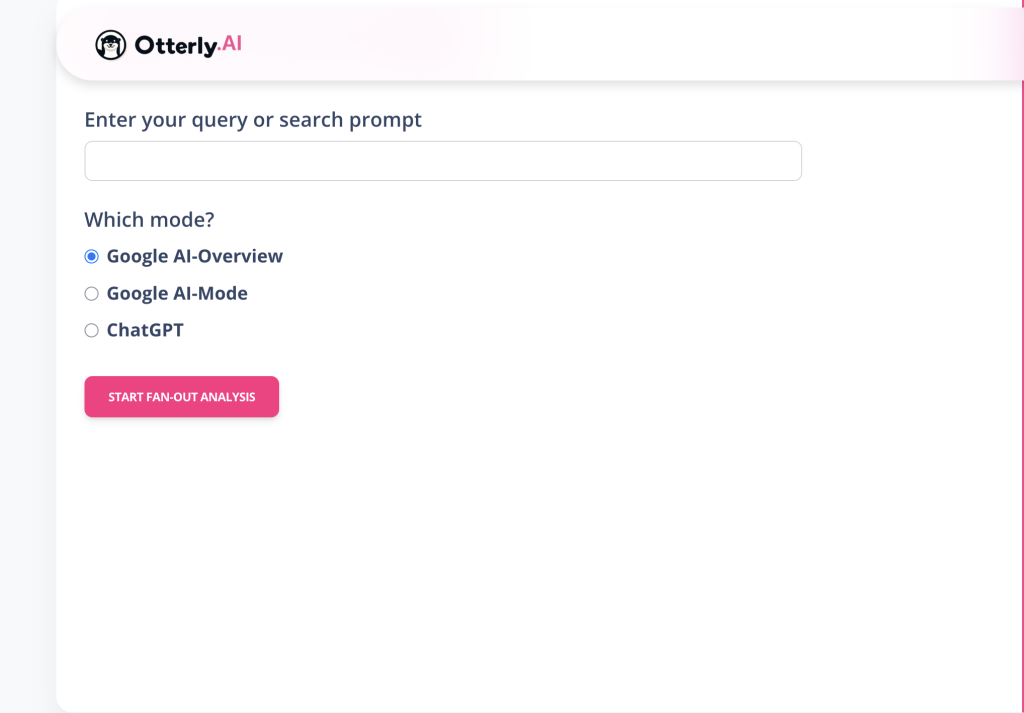
Task: Click the right end of the query input box
Action: tap(780, 161)
